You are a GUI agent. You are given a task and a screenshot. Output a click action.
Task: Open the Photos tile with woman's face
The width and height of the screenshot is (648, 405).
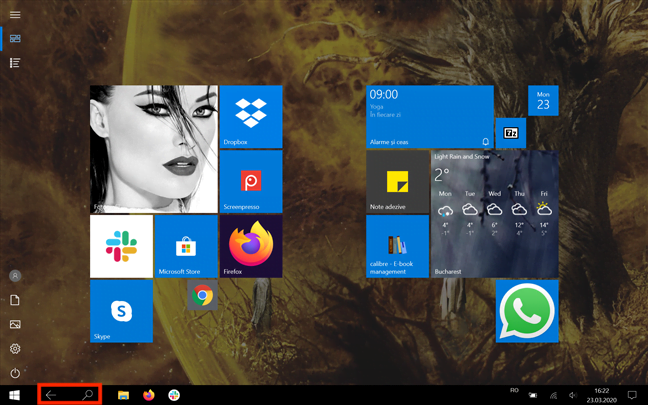154,149
